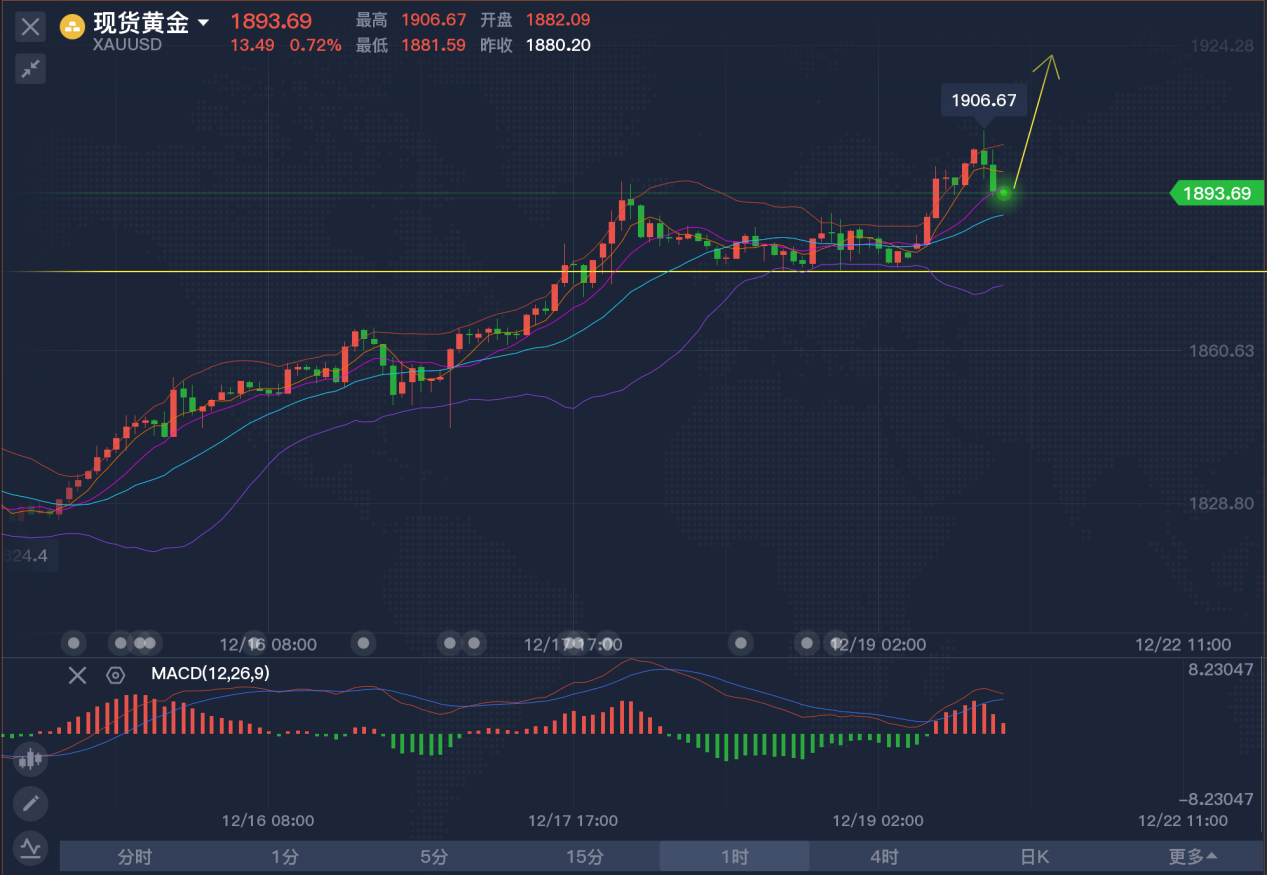Screen dimensions: 1267x875
Task: Click the large red 1893.69 header price
Action: click(271, 21)
